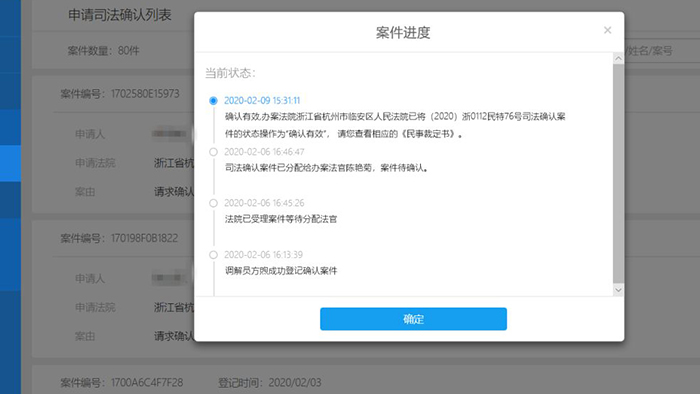The width and height of the screenshot is (700, 394).
Task: Click the 案件进度 dialog title
Action: coord(403,33)
